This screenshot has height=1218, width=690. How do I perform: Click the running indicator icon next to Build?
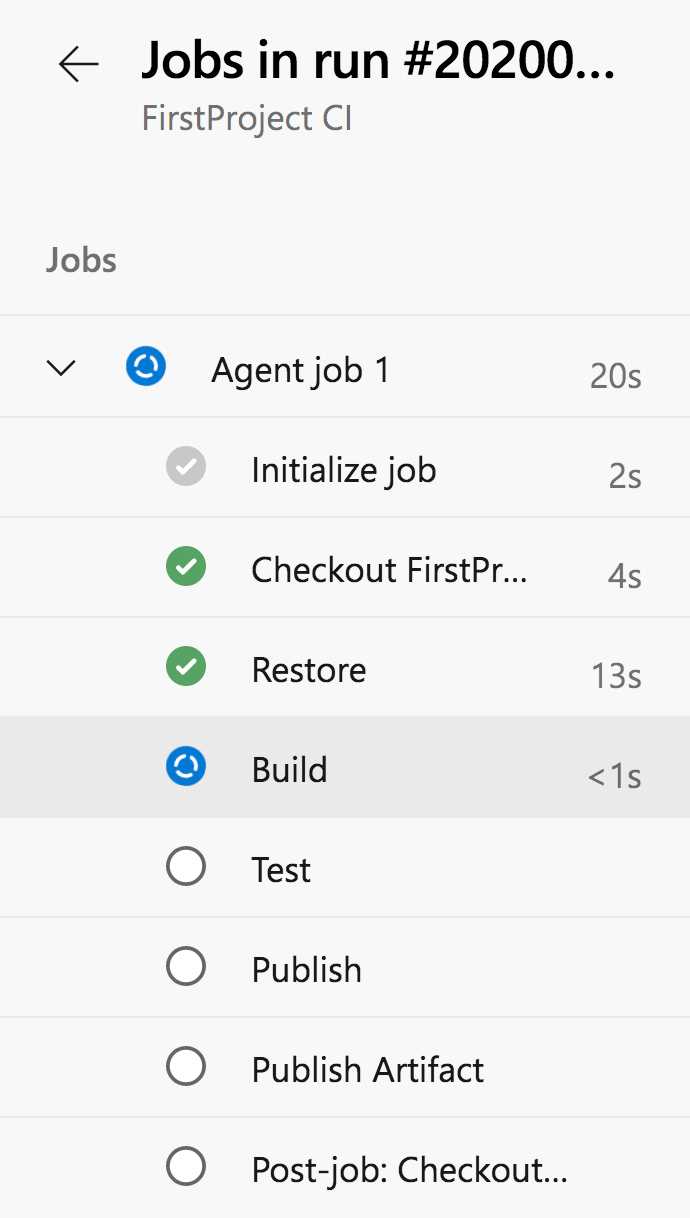pos(185,766)
